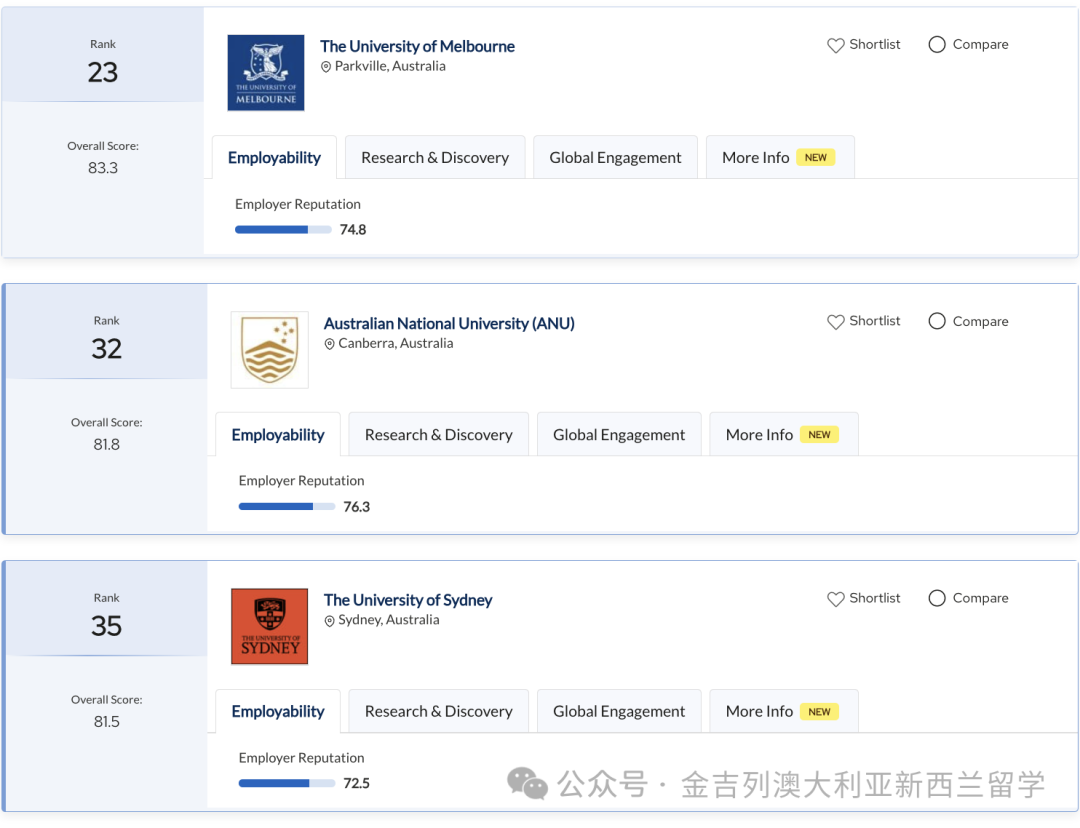Open Australian National University (ANU) title link
The width and height of the screenshot is (1080, 828).
pos(449,323)
